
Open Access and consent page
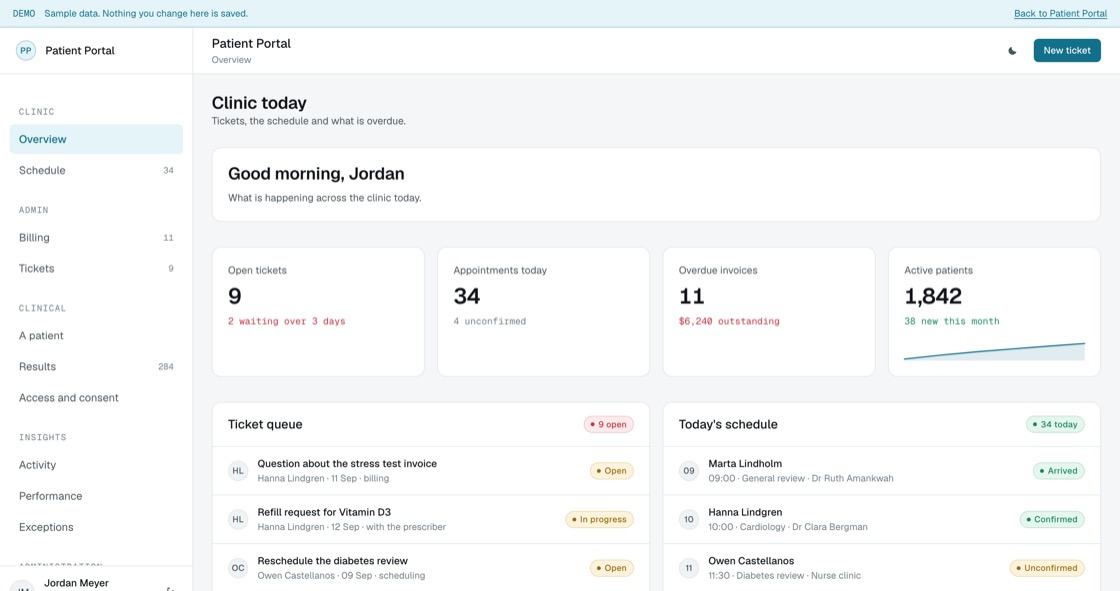96,398
